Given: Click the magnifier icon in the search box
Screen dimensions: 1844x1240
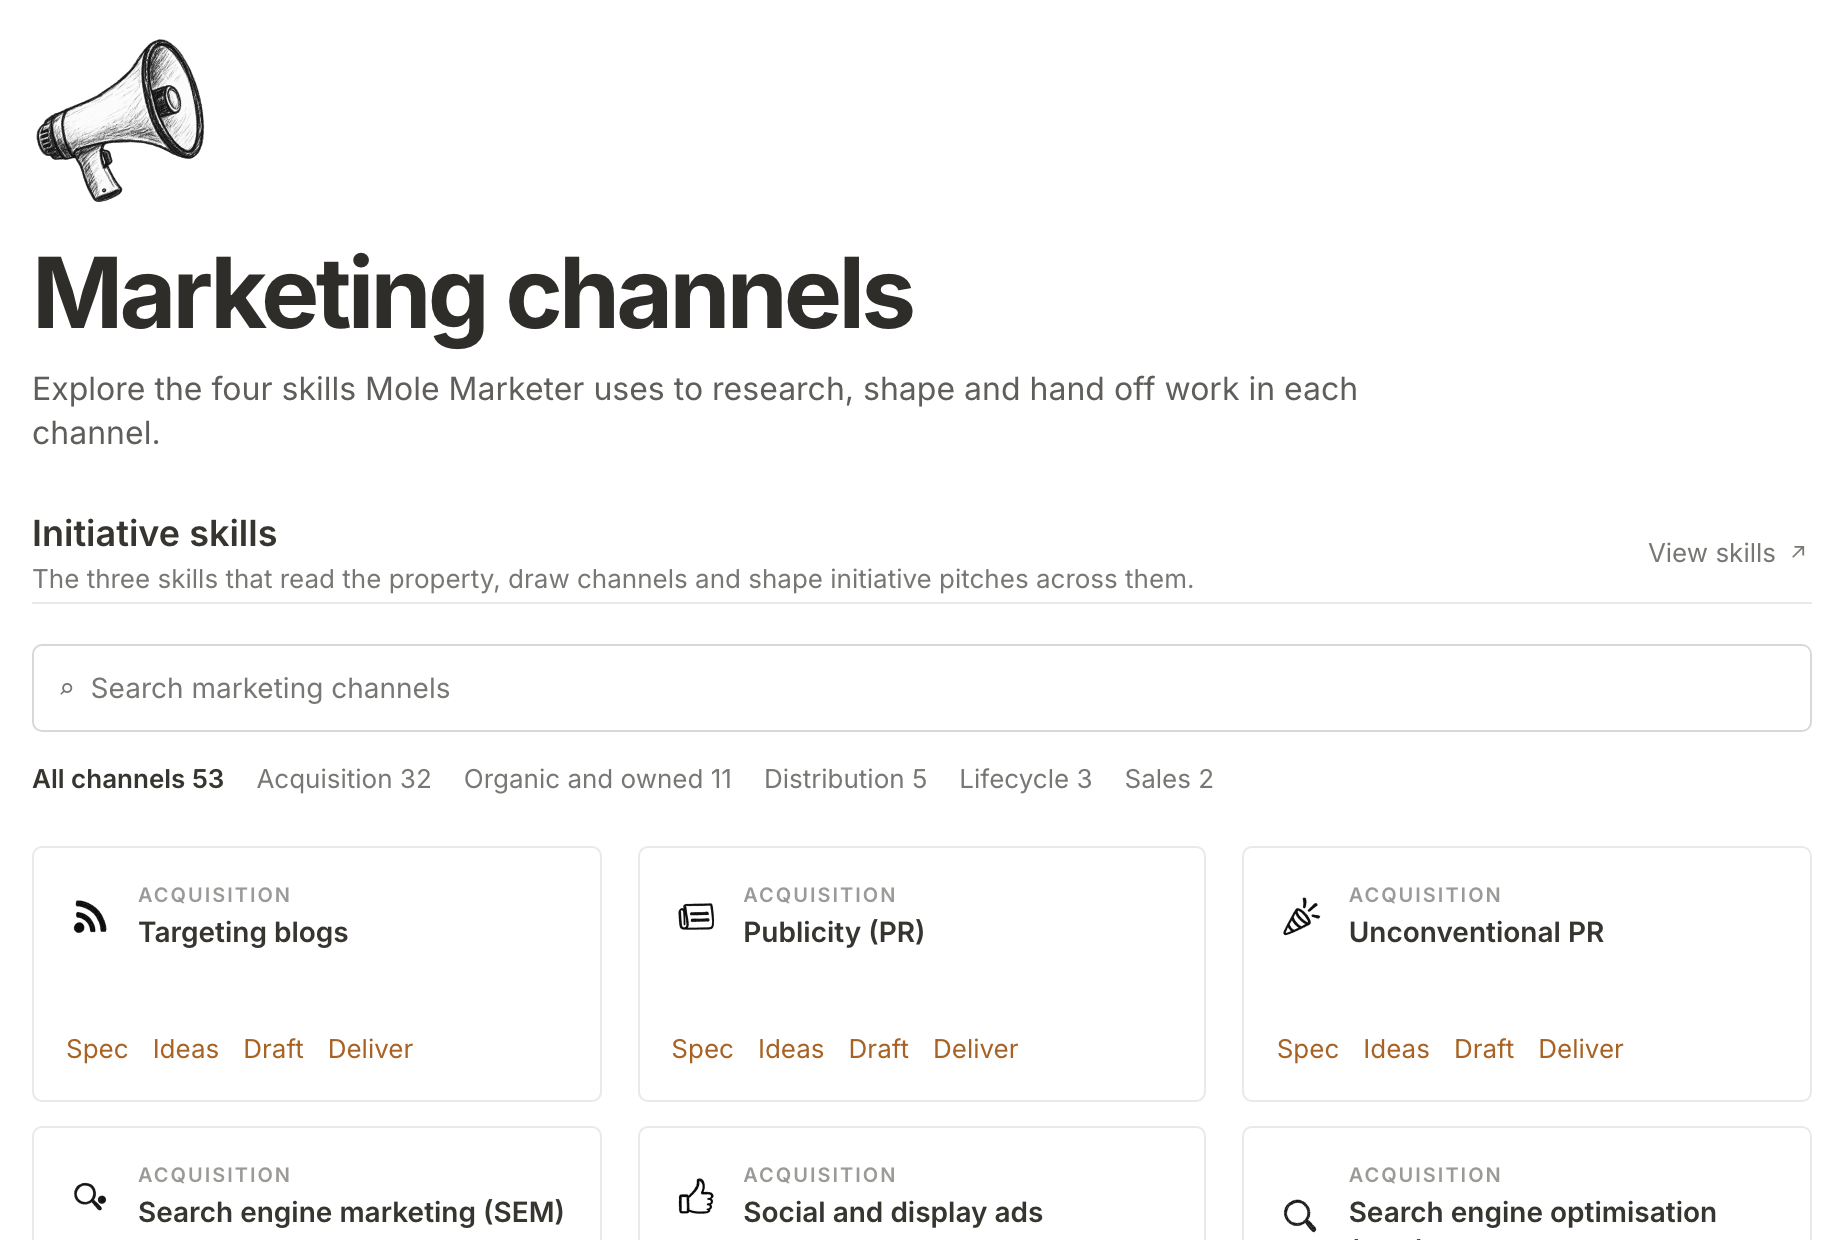Looking at the screenshot, I should click(67, 689).
